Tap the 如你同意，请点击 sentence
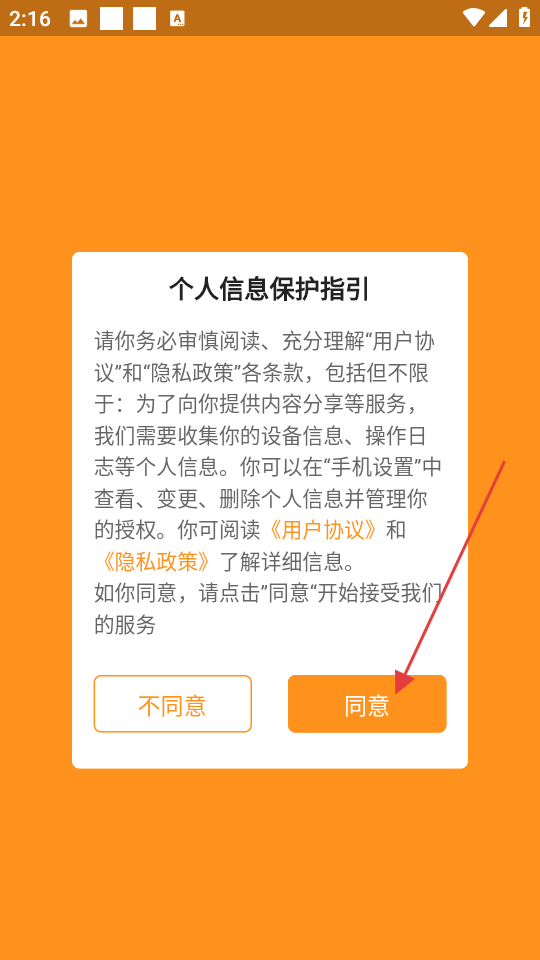 coord(177,593)
